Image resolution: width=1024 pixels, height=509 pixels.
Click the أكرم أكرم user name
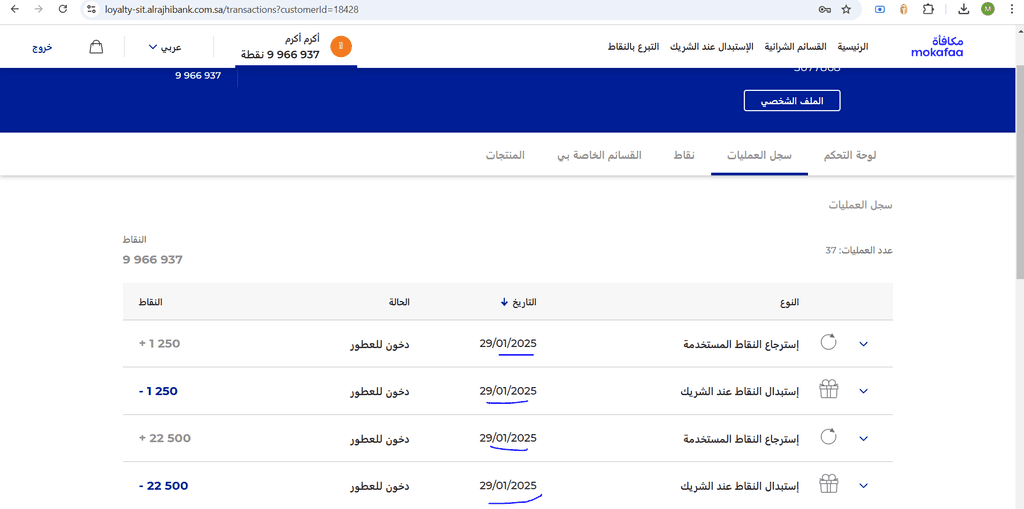tap(302, 40)
